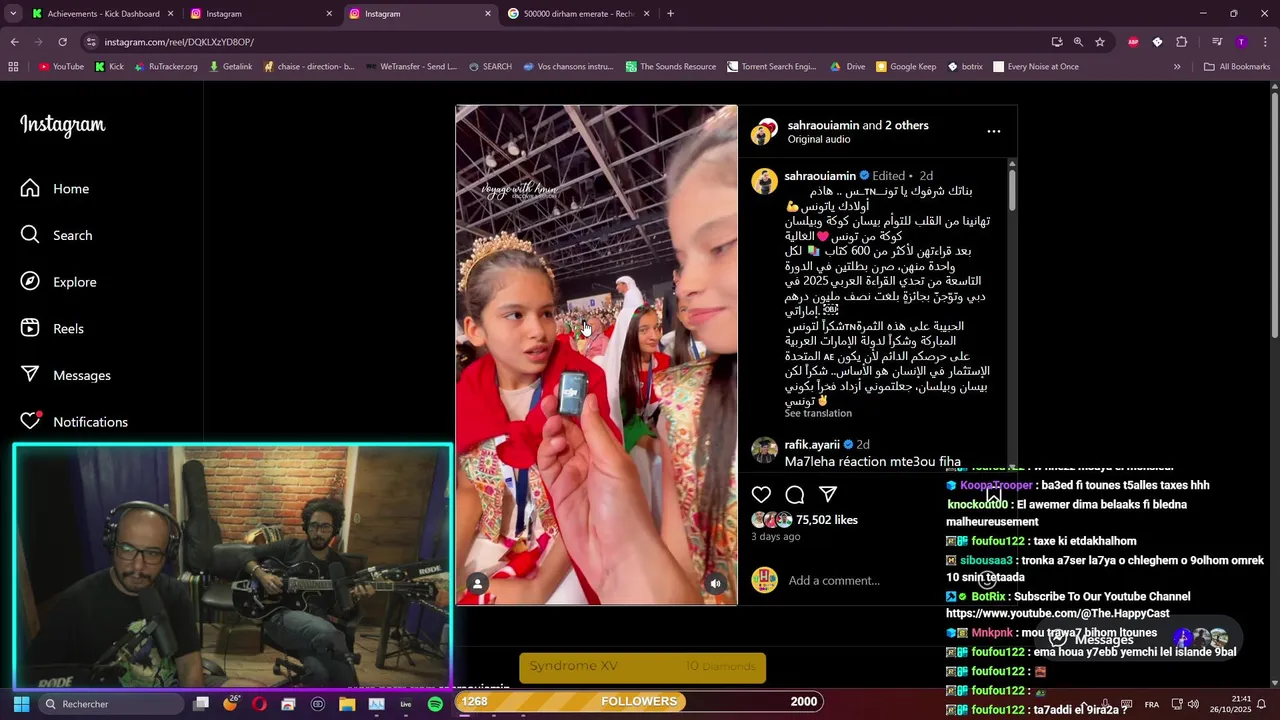
Task: Like the reel with the heart icon
Action: 761,494
